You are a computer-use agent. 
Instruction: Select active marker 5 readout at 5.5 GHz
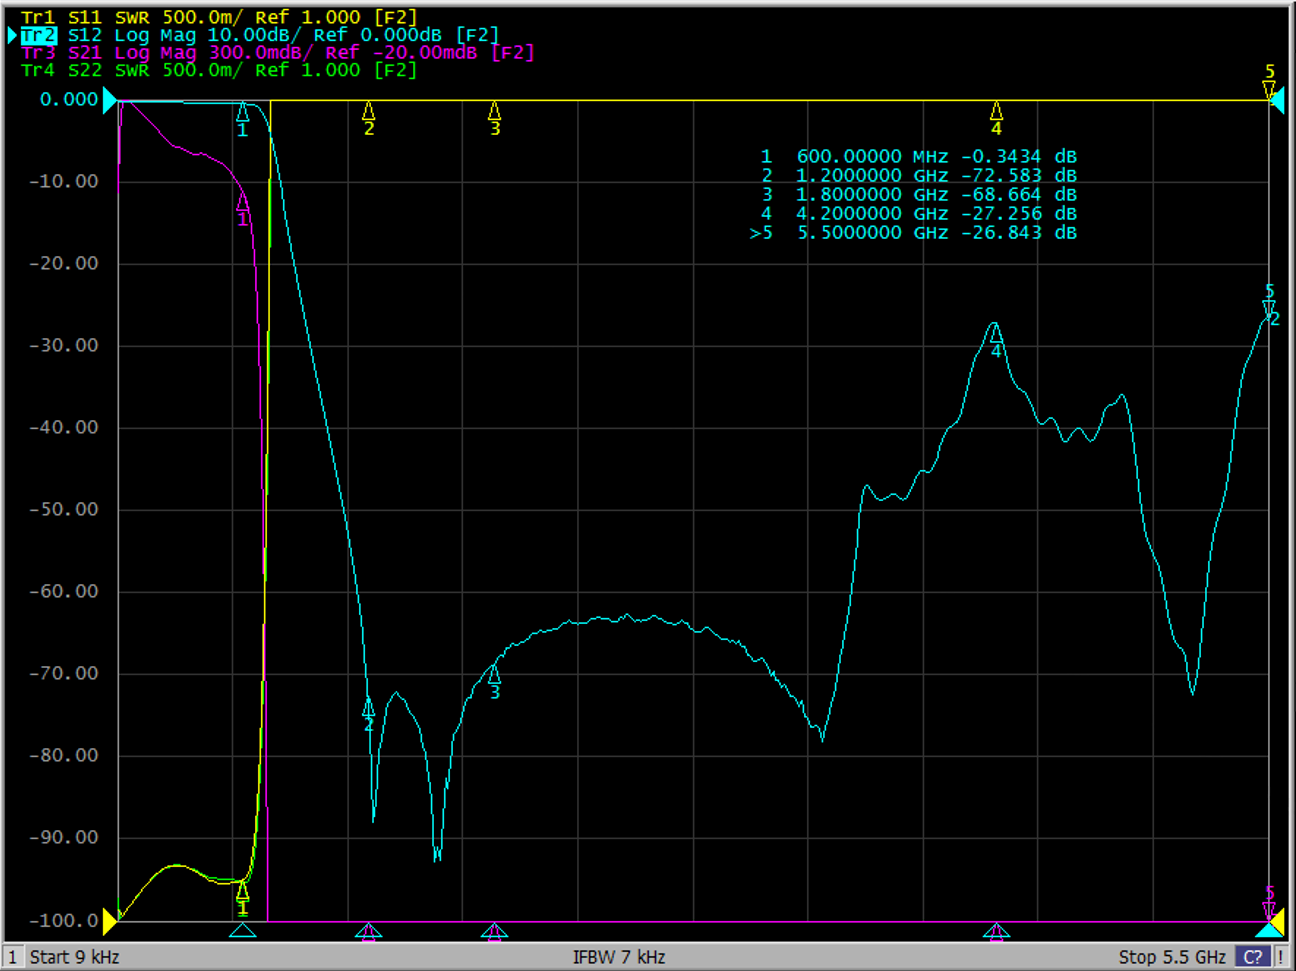pyautogui.click(x=913, y=233)
